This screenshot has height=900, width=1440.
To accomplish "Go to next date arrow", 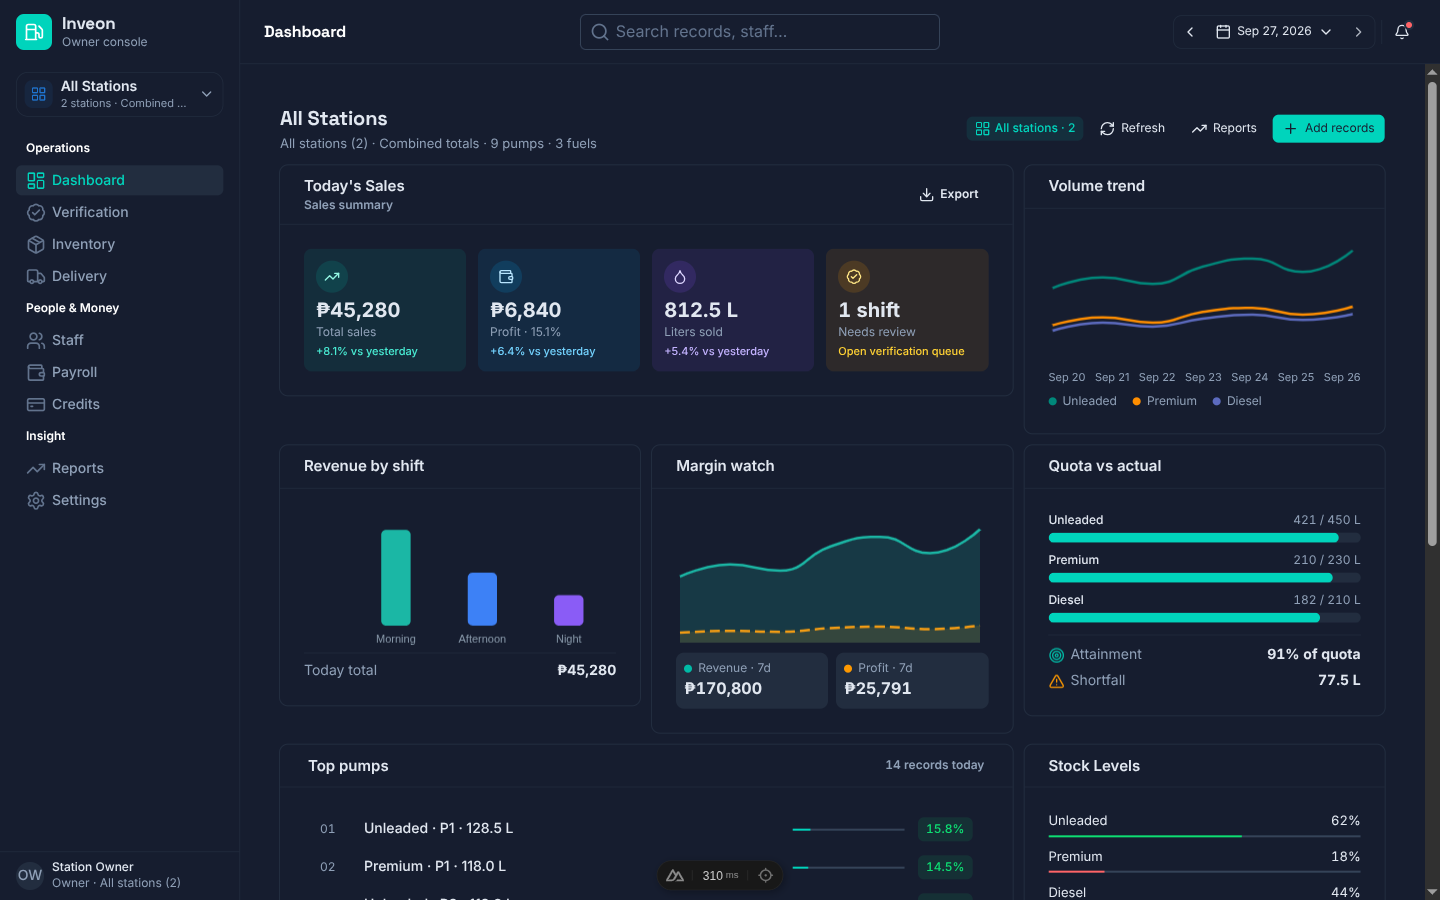I will pyautogui.click(x=1358, y=32).
